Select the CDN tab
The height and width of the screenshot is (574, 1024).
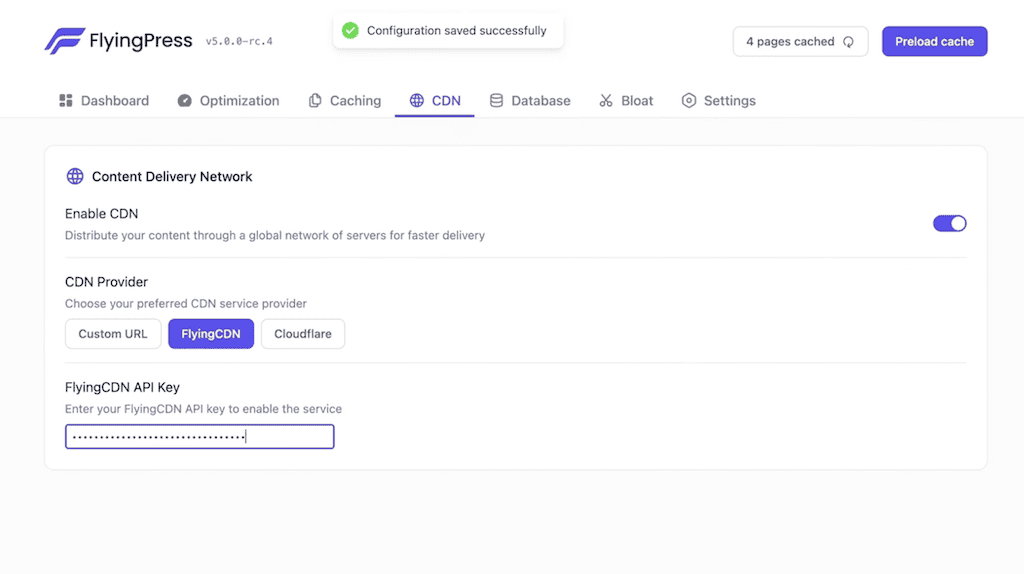pyautogui.click(x=435, y=101)
